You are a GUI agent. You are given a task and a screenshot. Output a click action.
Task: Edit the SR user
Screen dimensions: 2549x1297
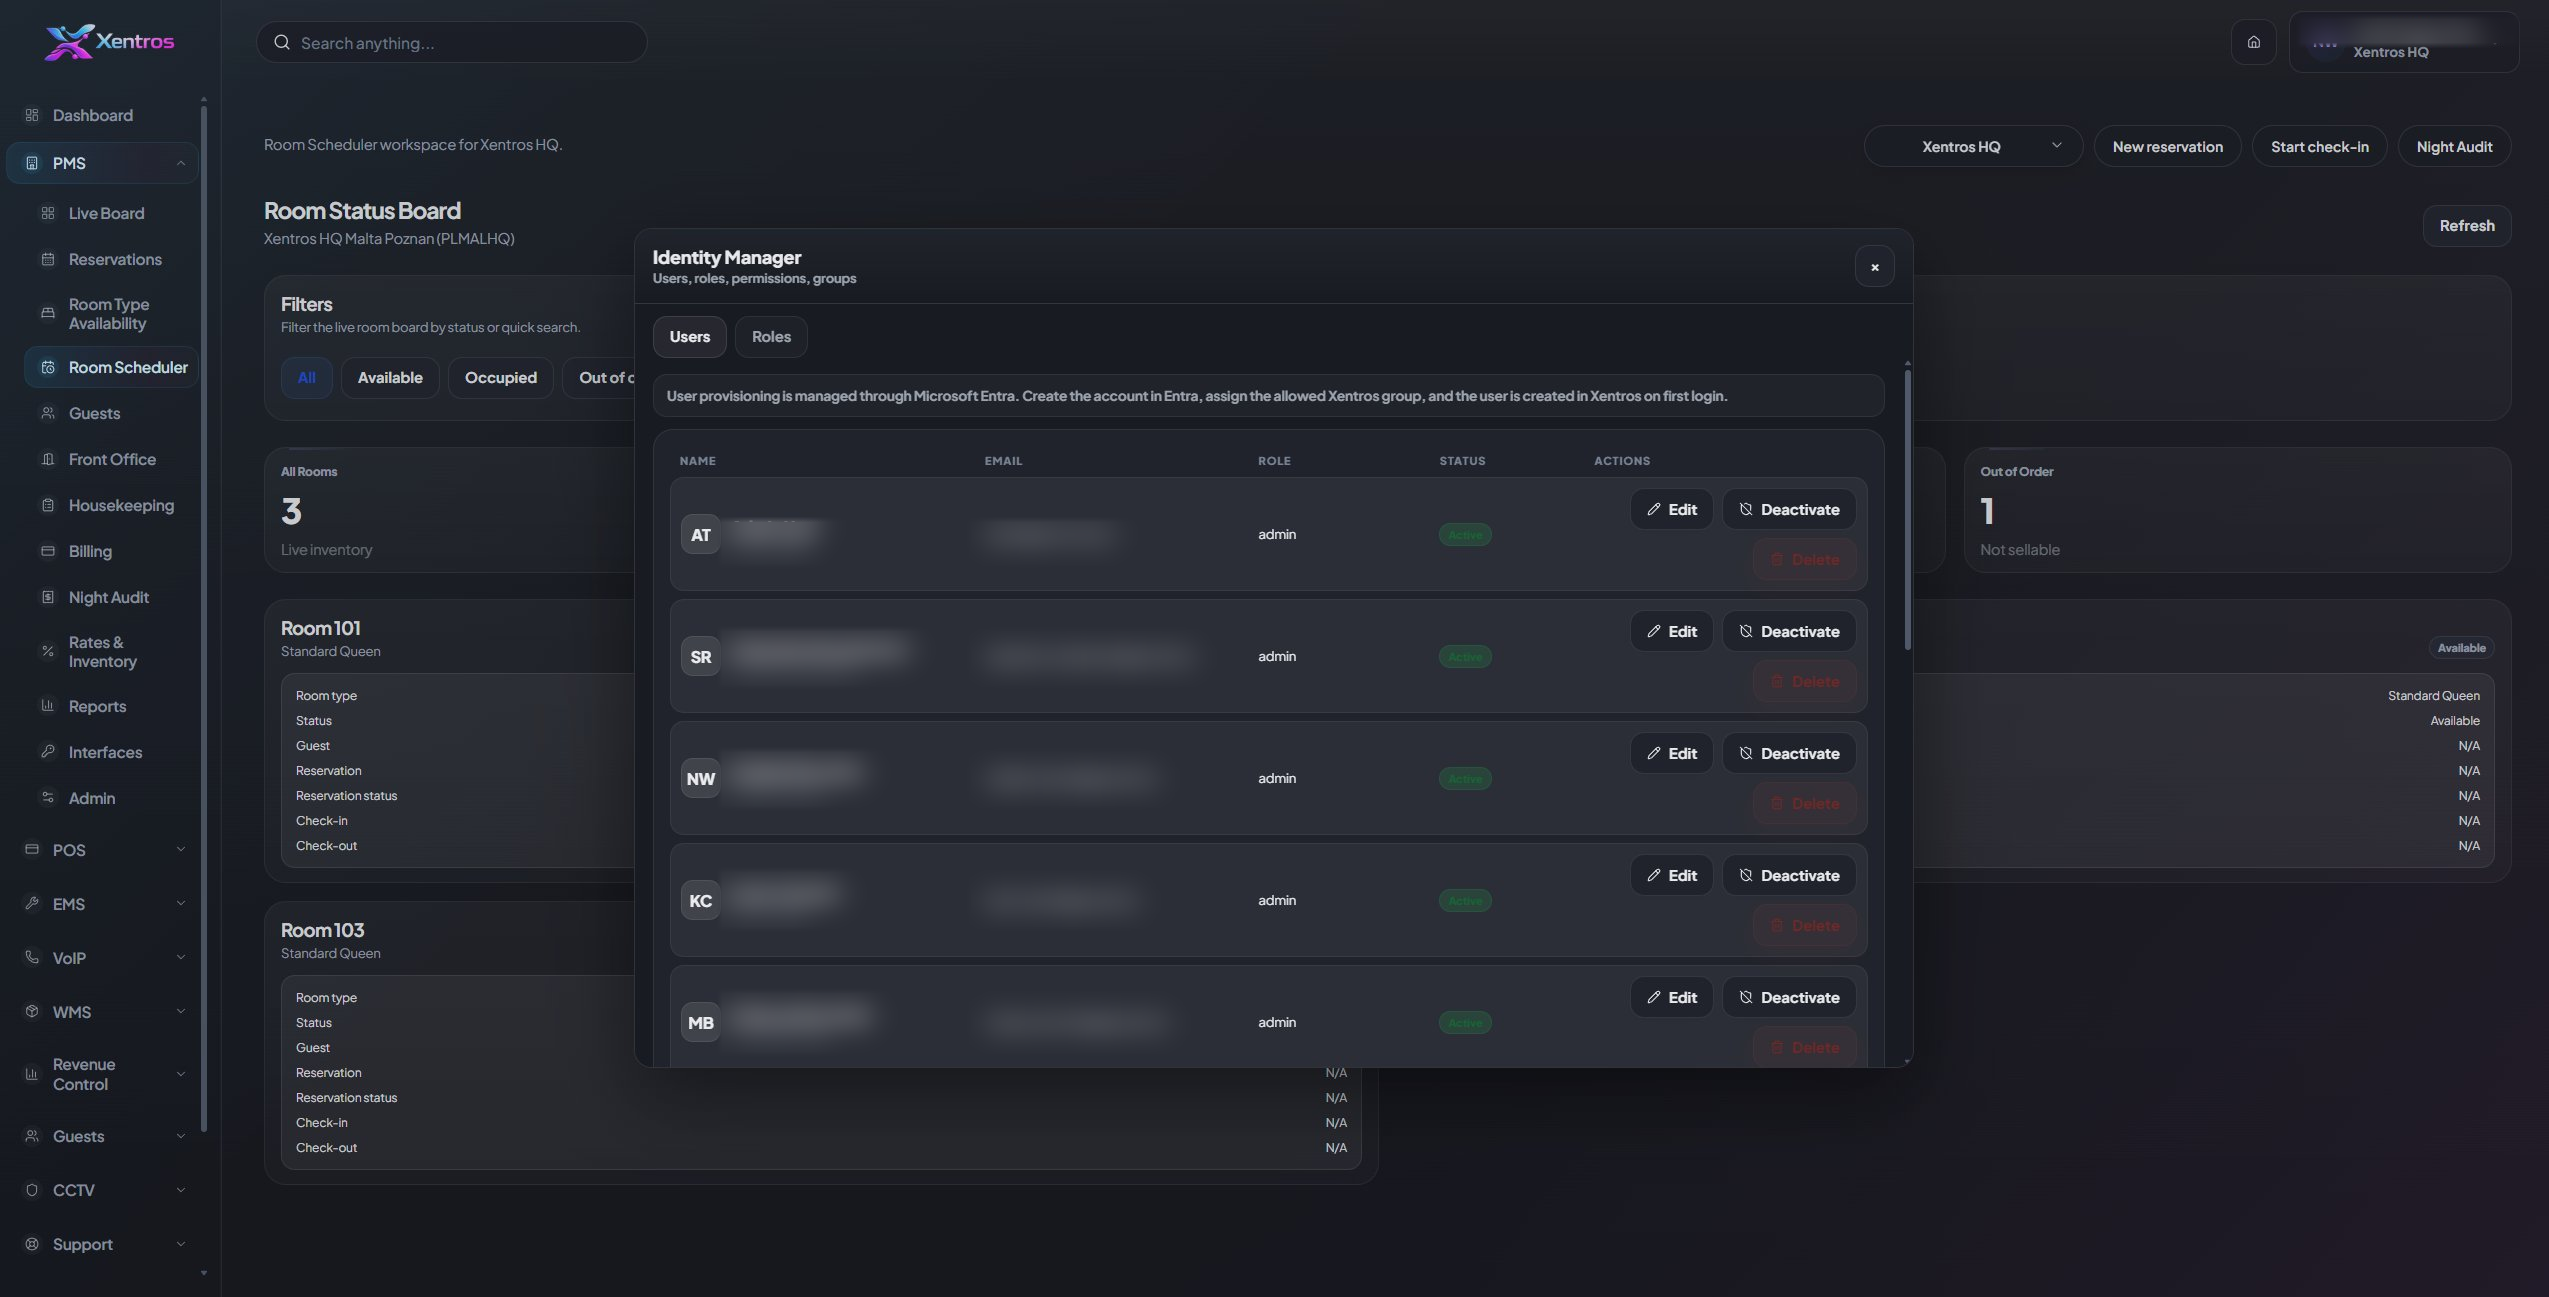click(x=1672, y=631)
